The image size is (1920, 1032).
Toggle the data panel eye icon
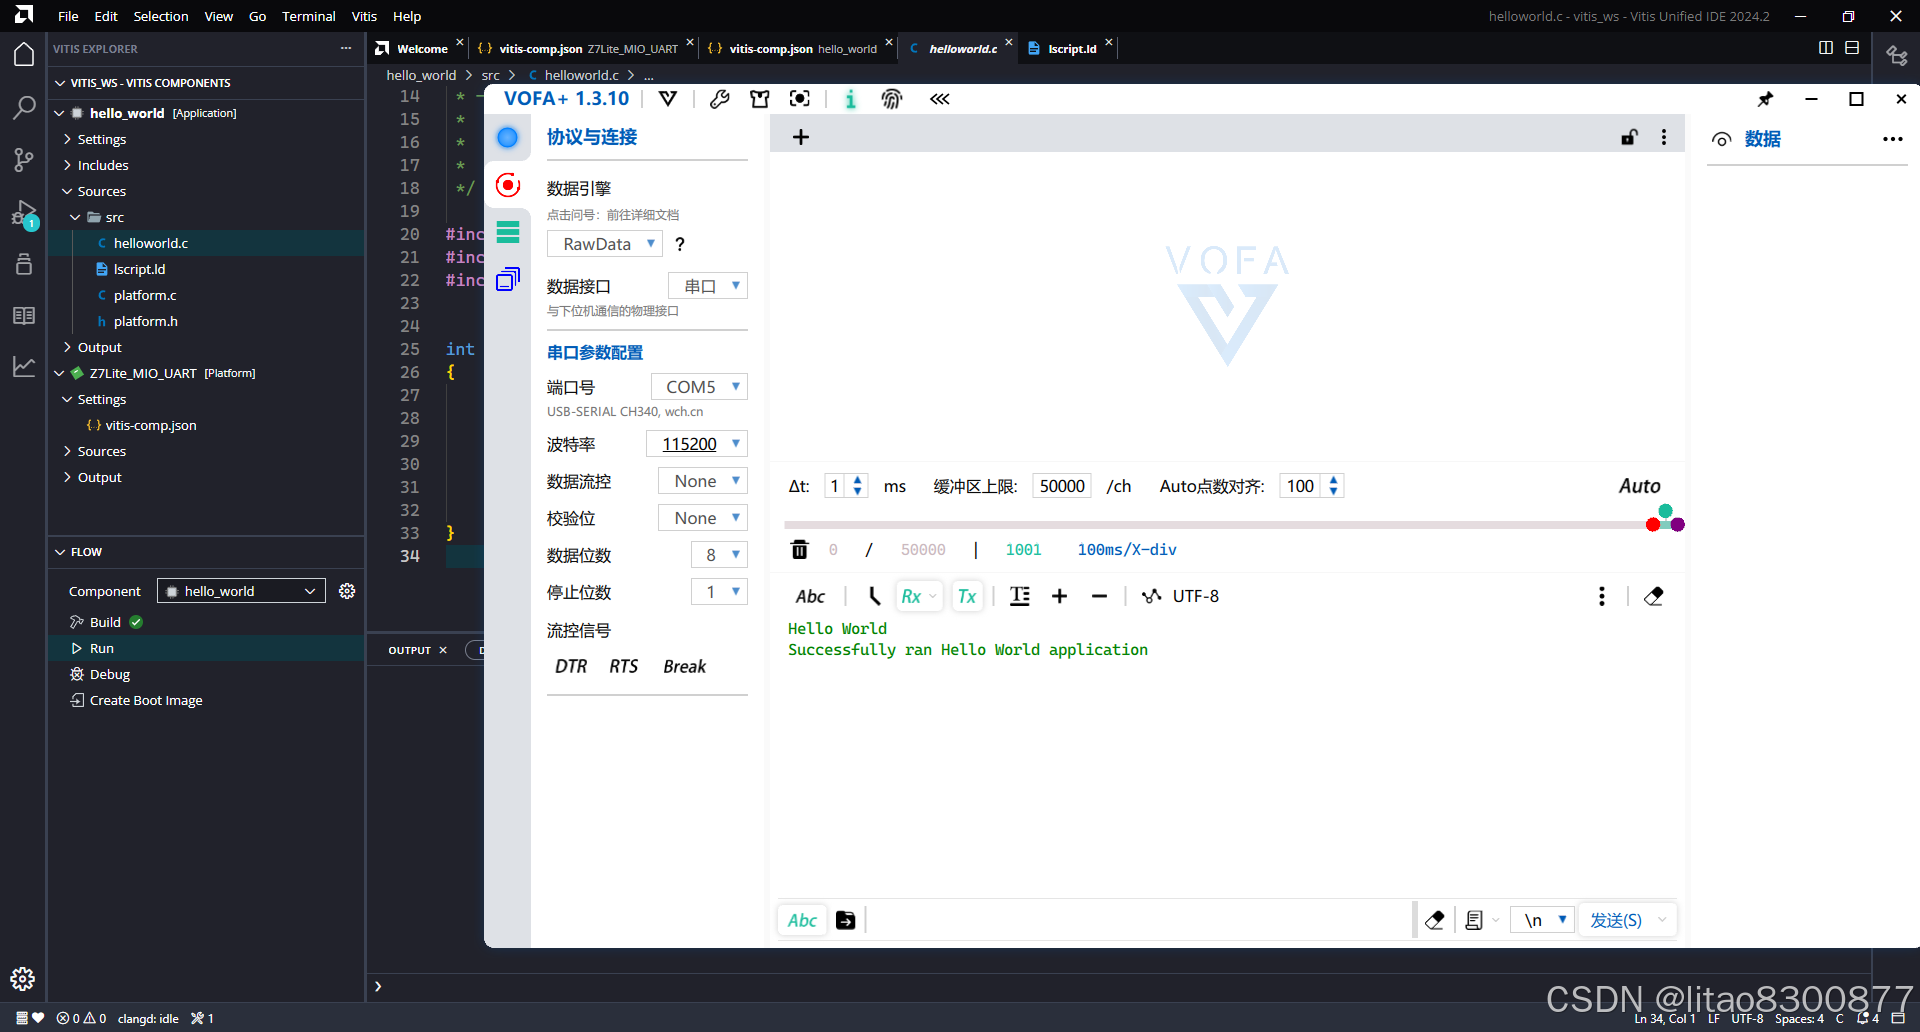[1722, 139]
